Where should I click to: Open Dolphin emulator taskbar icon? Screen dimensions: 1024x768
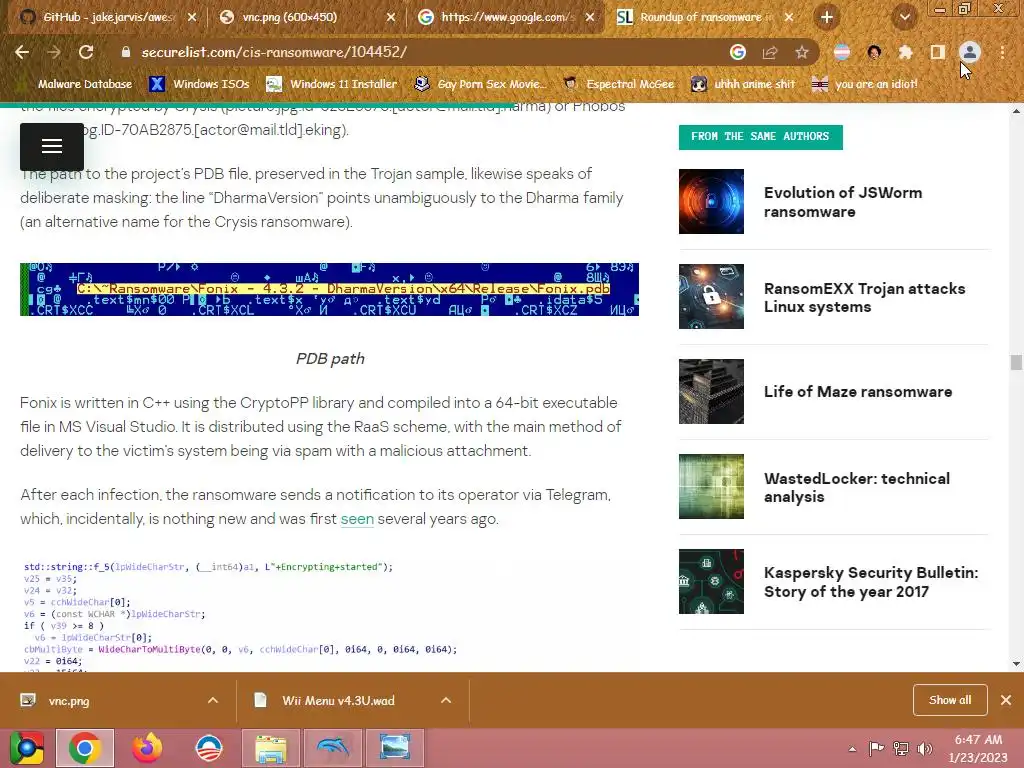(x=333, y=748)
